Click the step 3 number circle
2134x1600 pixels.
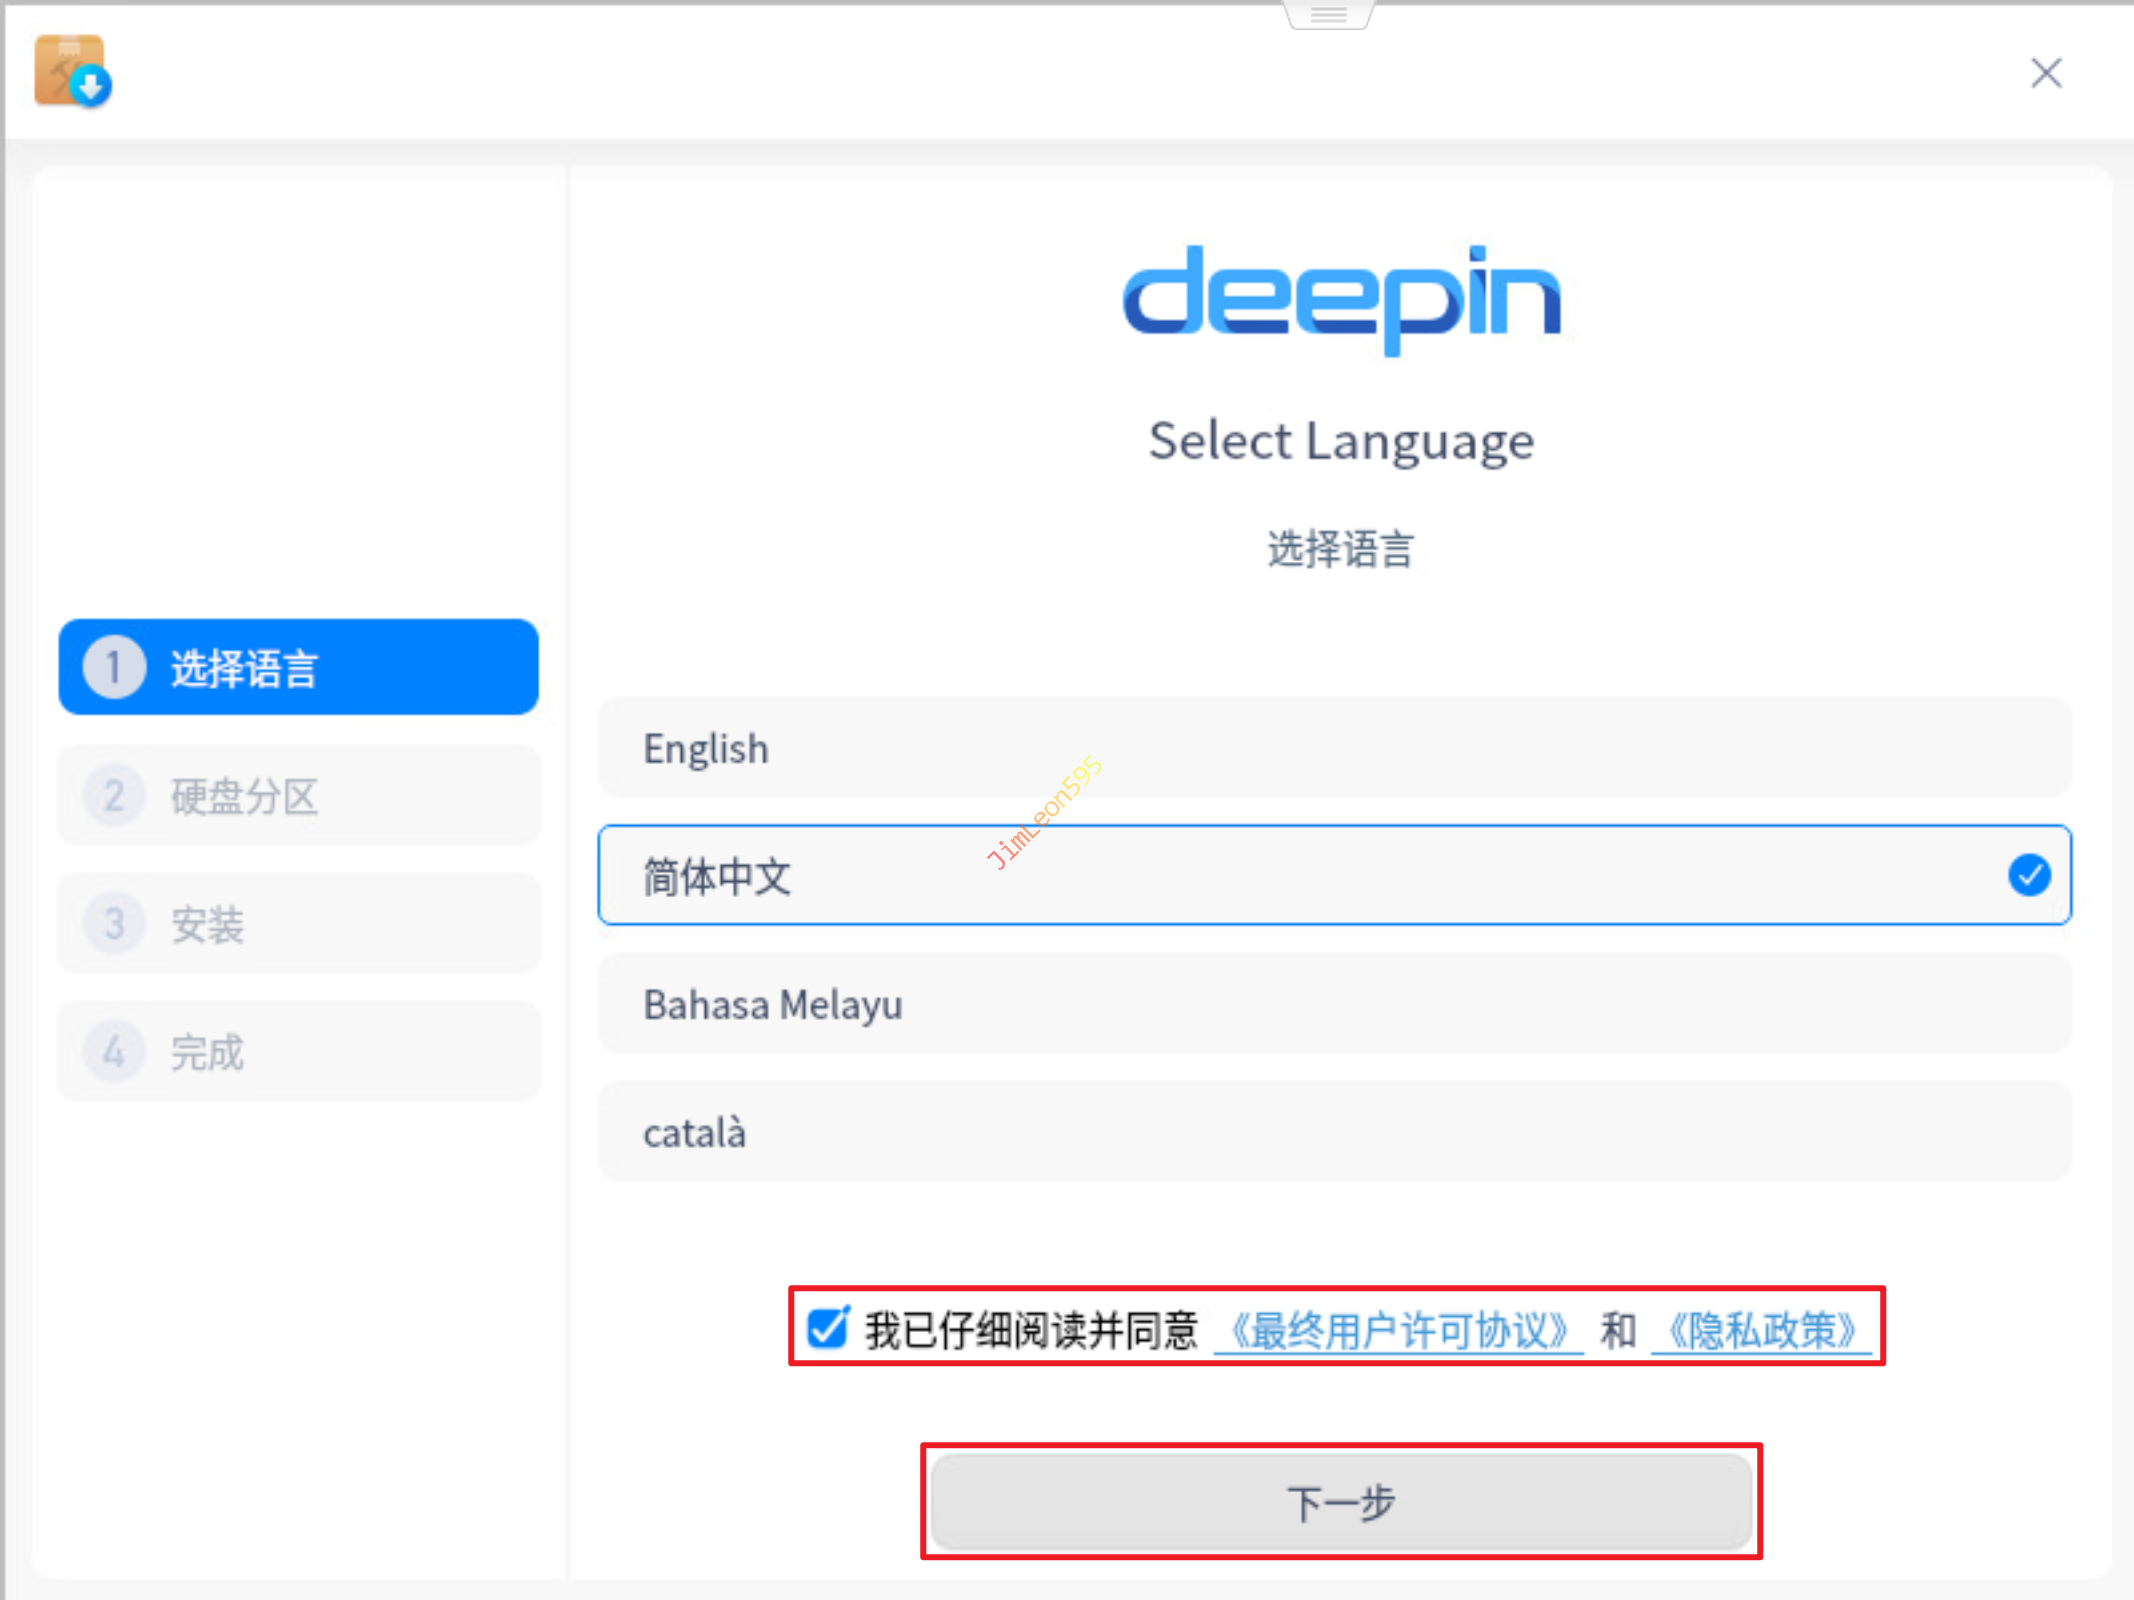click(x=114, y=924)
